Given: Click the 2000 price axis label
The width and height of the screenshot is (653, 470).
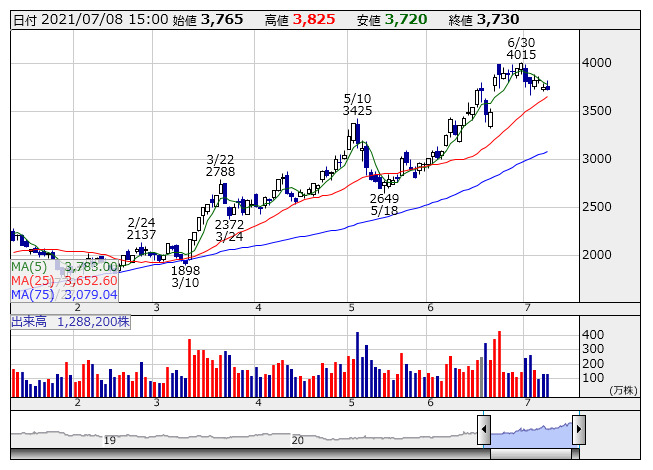Looking at the screenshot, I should click(596, 254).
